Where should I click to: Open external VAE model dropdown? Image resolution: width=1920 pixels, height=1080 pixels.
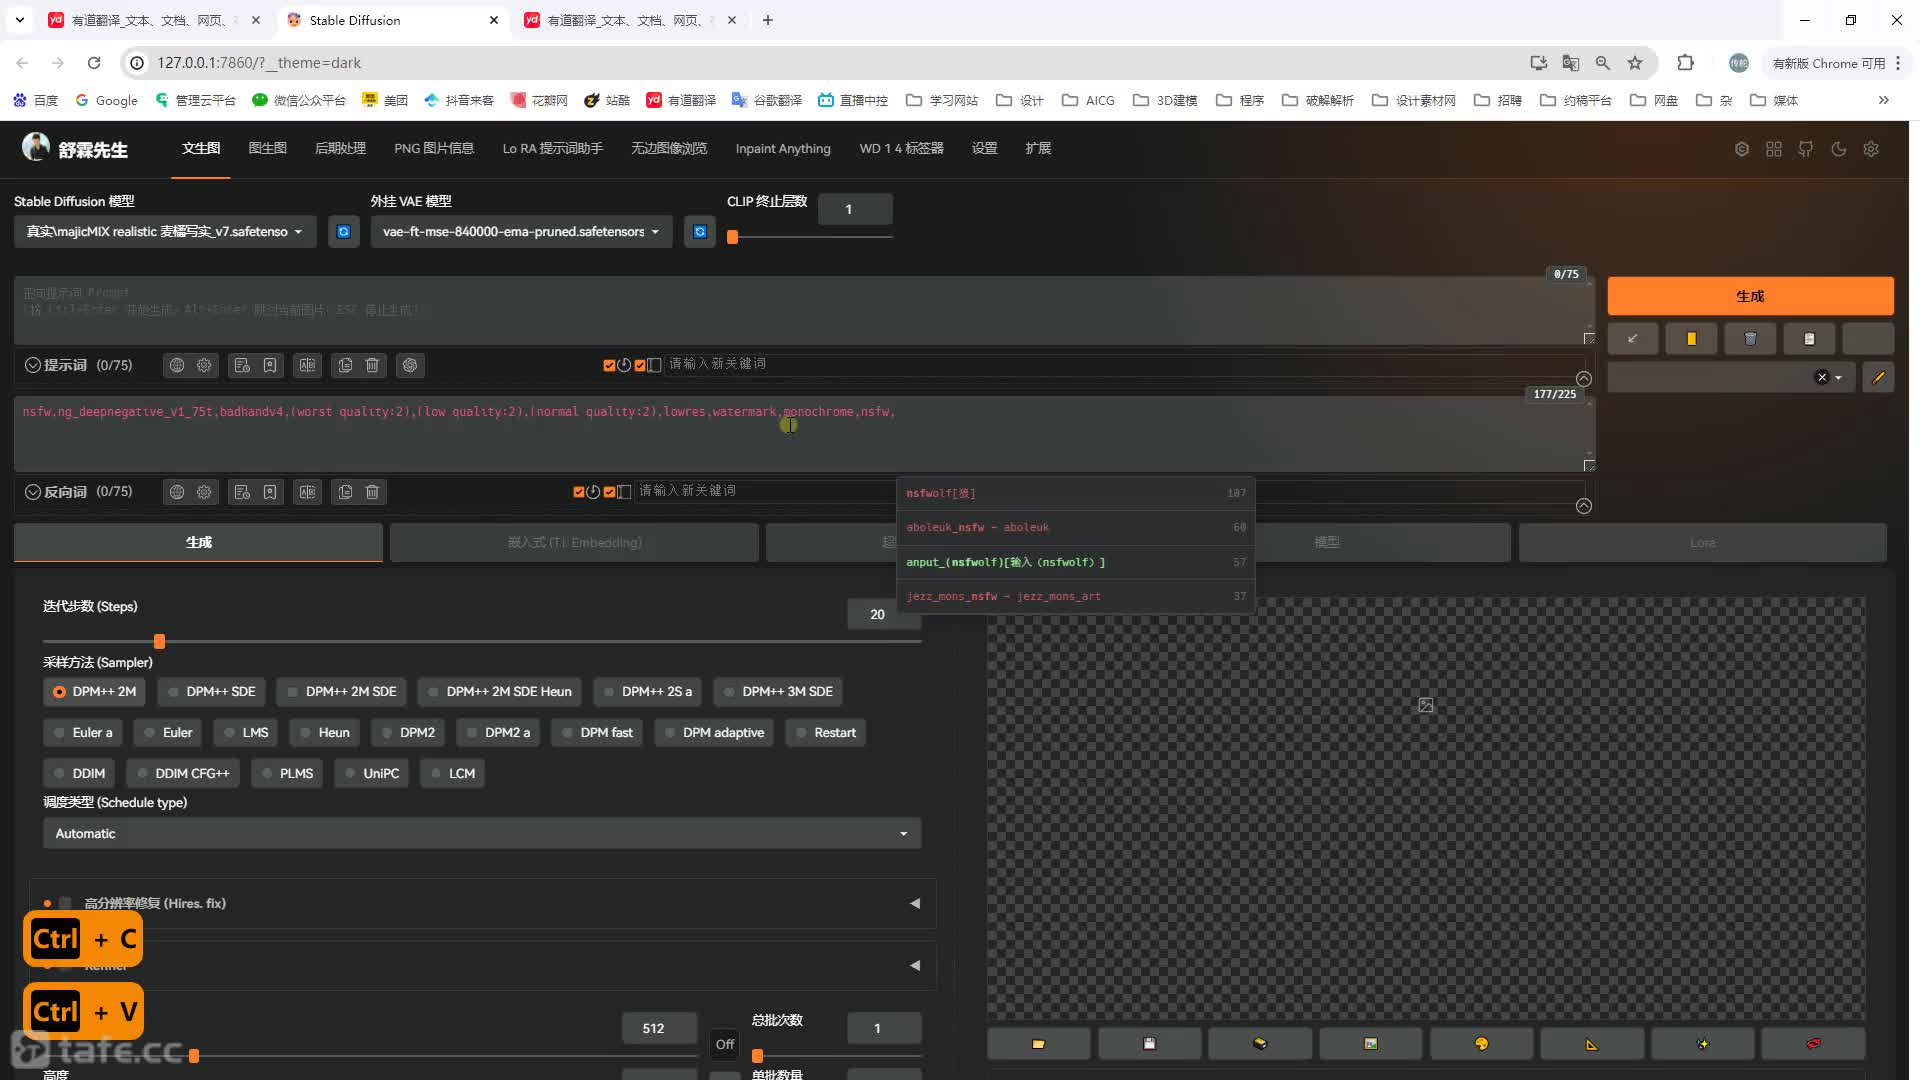(521, 232)
